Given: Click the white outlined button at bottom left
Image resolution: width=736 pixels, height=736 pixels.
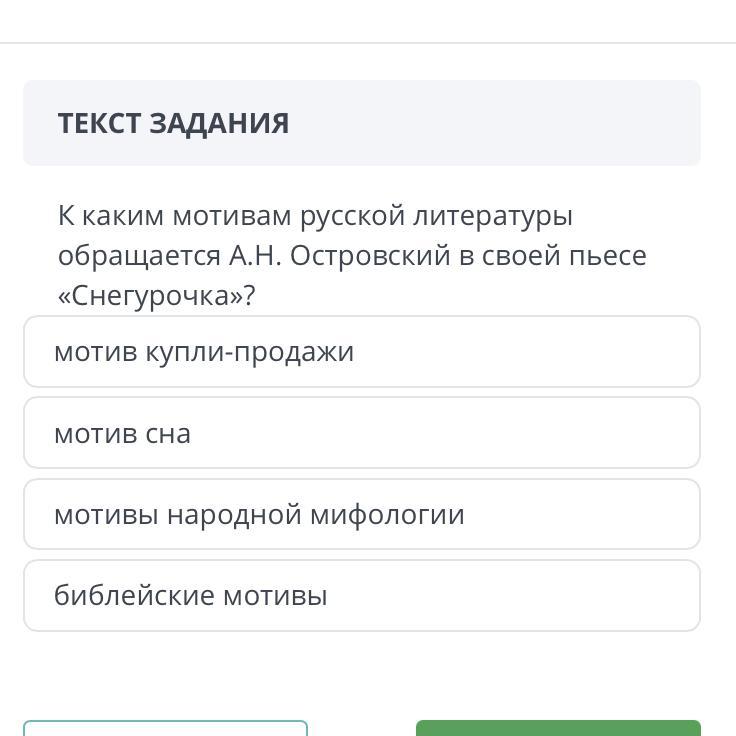Looking at the screenshot, I should point(165,728).
